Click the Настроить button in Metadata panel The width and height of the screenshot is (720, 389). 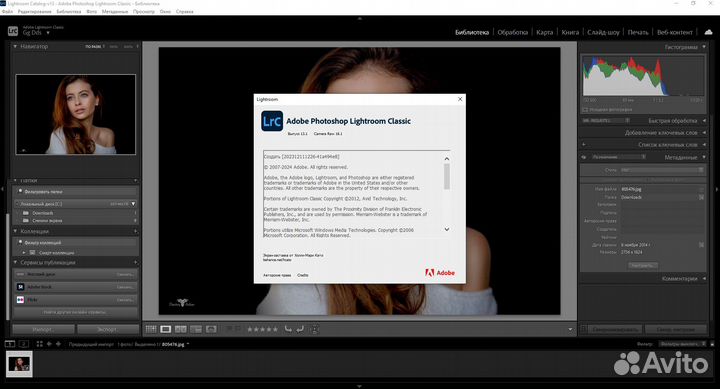pos(642,265)
